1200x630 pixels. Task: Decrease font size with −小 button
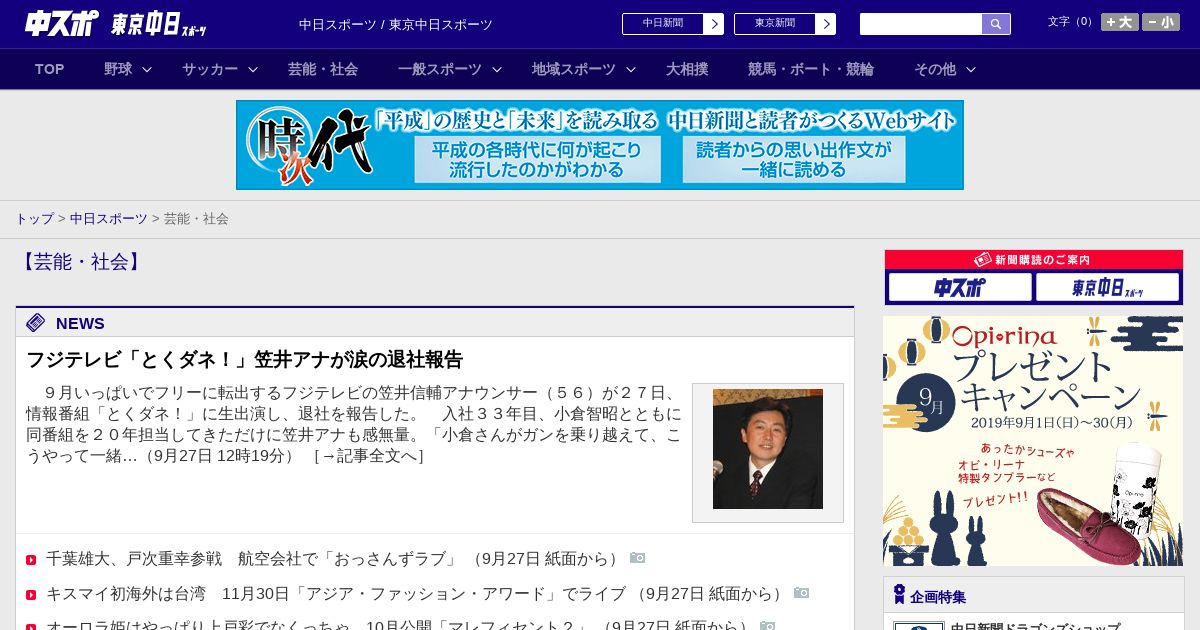click(1161, 22)
